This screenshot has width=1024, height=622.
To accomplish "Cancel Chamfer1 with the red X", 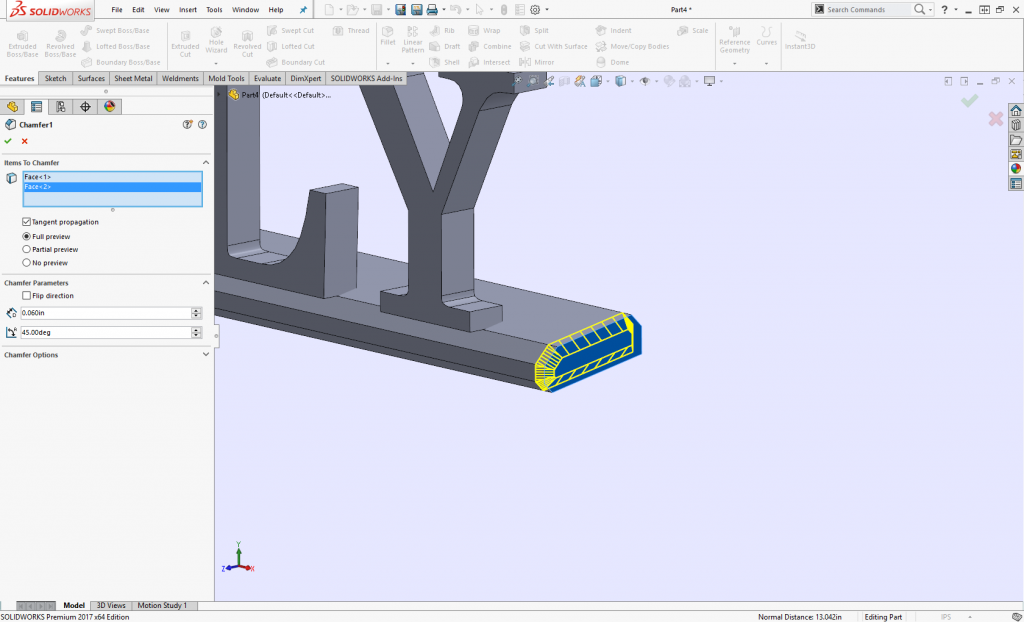I will pyautogui.click(x=25, y=141).
